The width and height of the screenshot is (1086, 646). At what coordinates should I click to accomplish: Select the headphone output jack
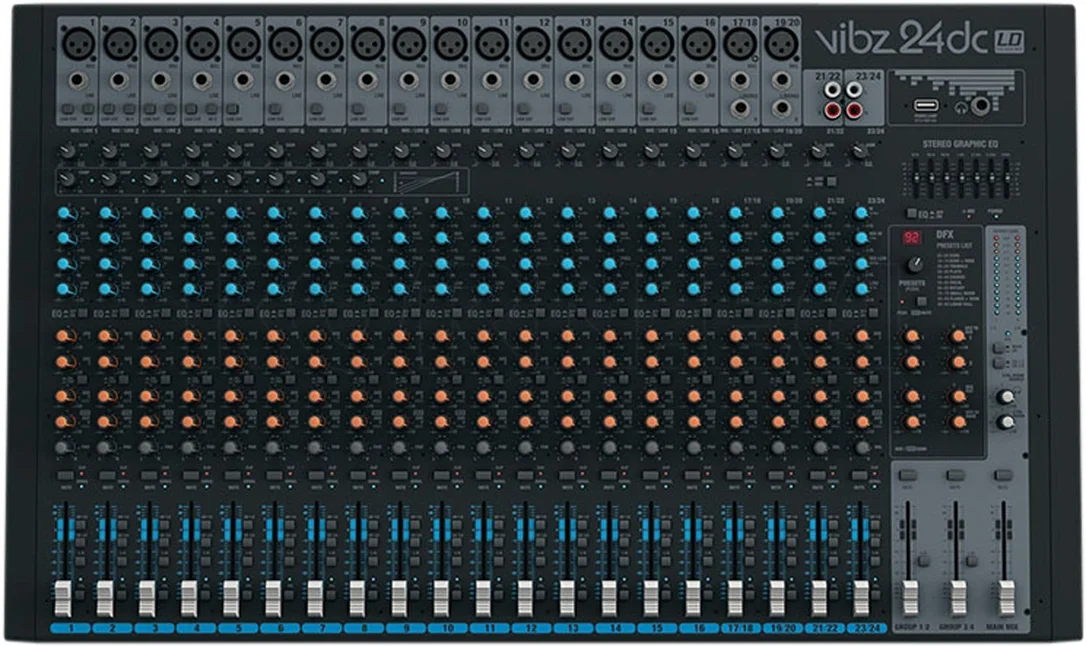[980, 106]
